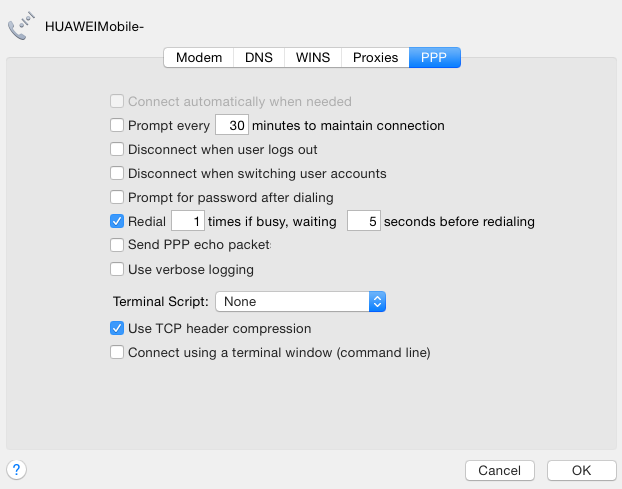Open the Terminal Script dropdown

(301, 301)
